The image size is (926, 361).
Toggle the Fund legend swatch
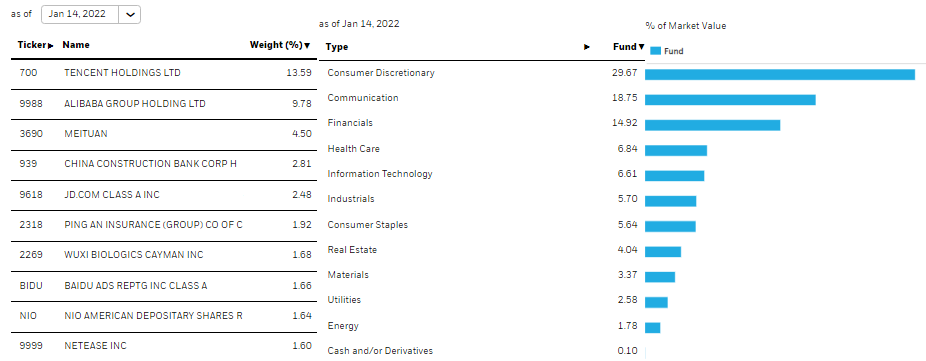pyautogui.click(x=656, y=51)
